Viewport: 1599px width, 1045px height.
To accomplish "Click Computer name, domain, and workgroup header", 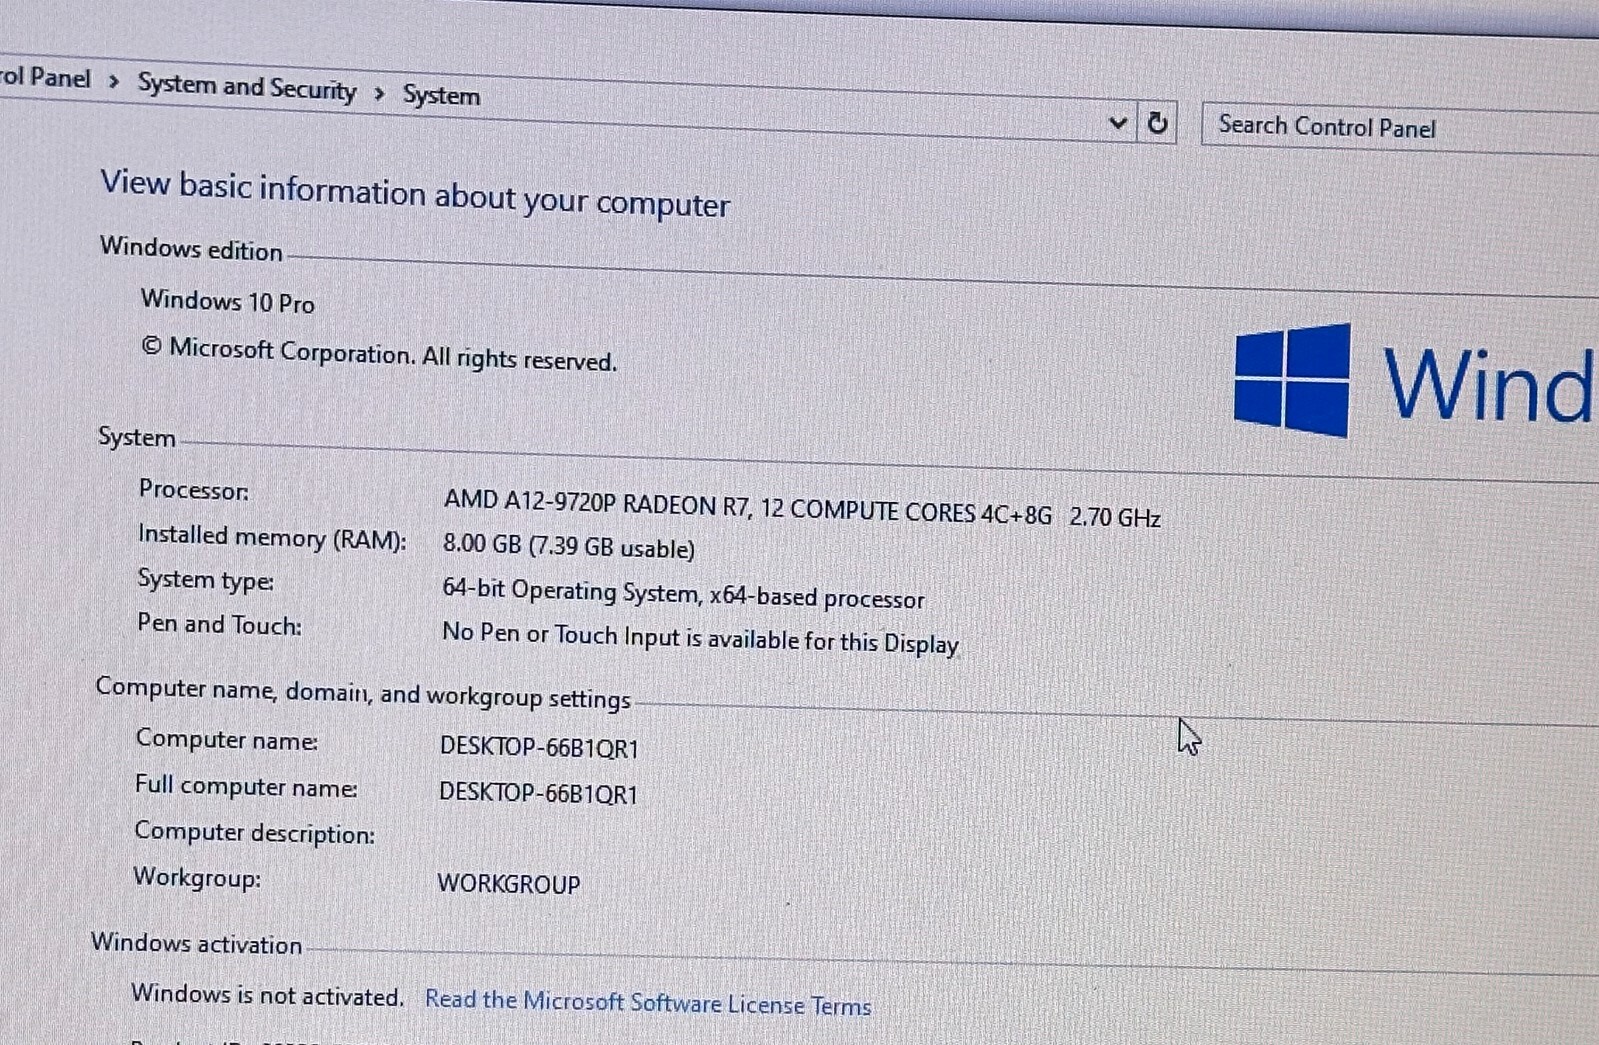I will pos(363,693).
